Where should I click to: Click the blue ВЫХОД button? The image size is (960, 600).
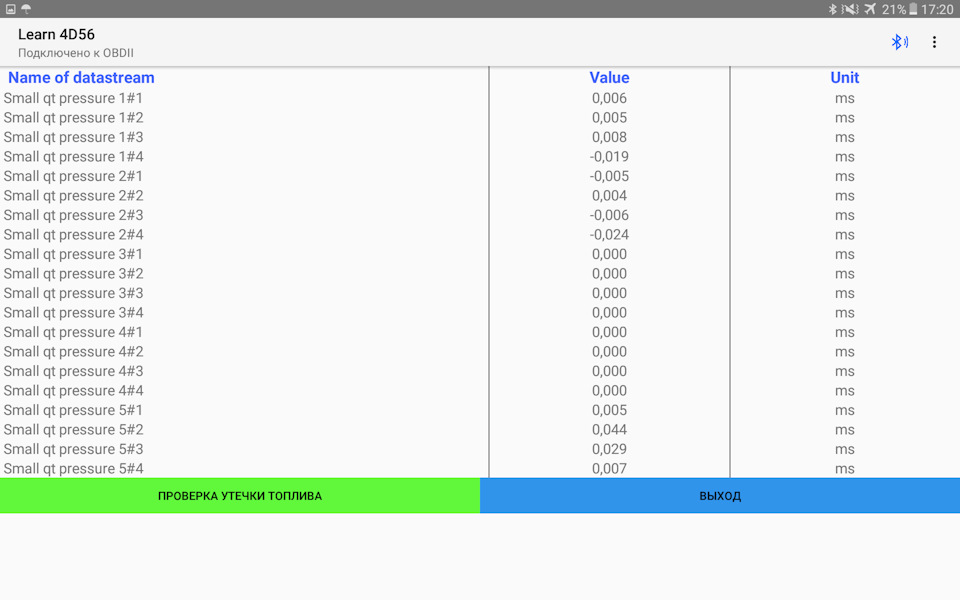click(720, 495)
